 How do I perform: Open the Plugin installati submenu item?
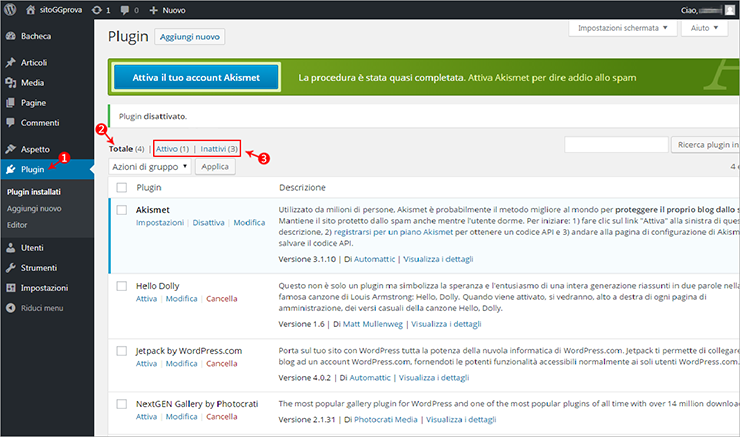coord(34,192)
